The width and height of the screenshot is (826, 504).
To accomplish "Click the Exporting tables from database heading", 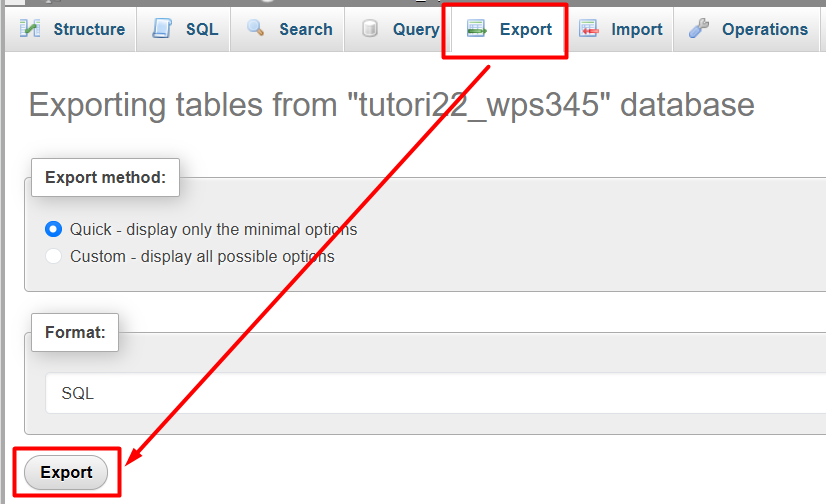I will [391, 105].
